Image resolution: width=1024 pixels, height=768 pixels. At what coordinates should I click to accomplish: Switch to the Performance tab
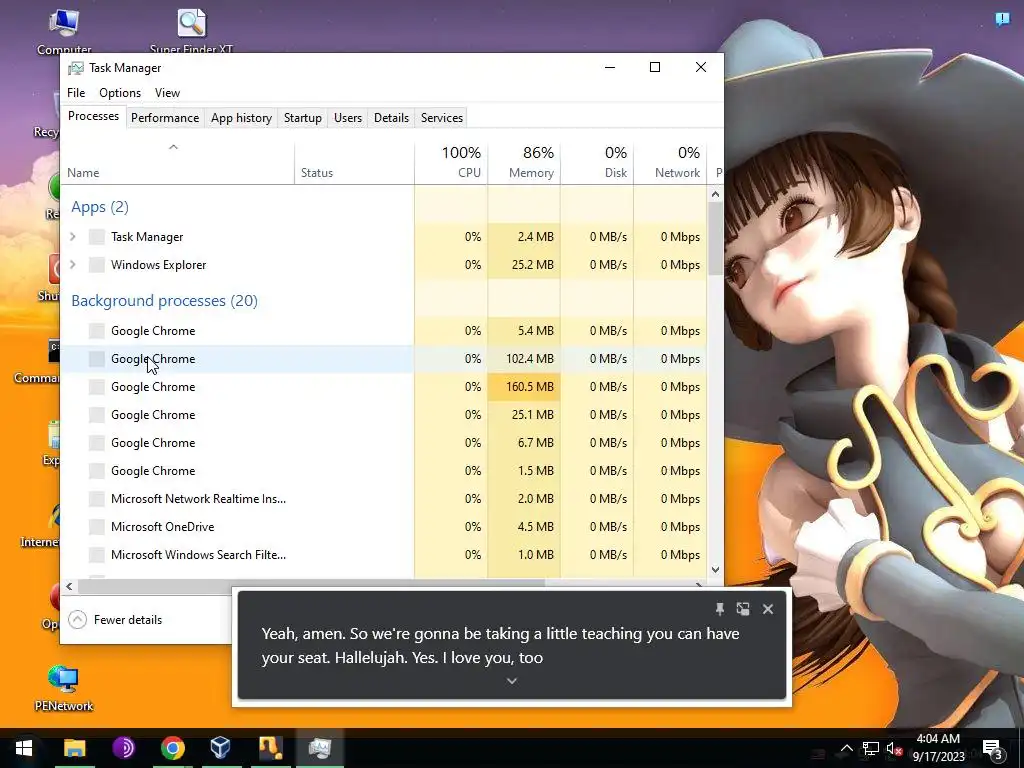(x=165, y=118)
